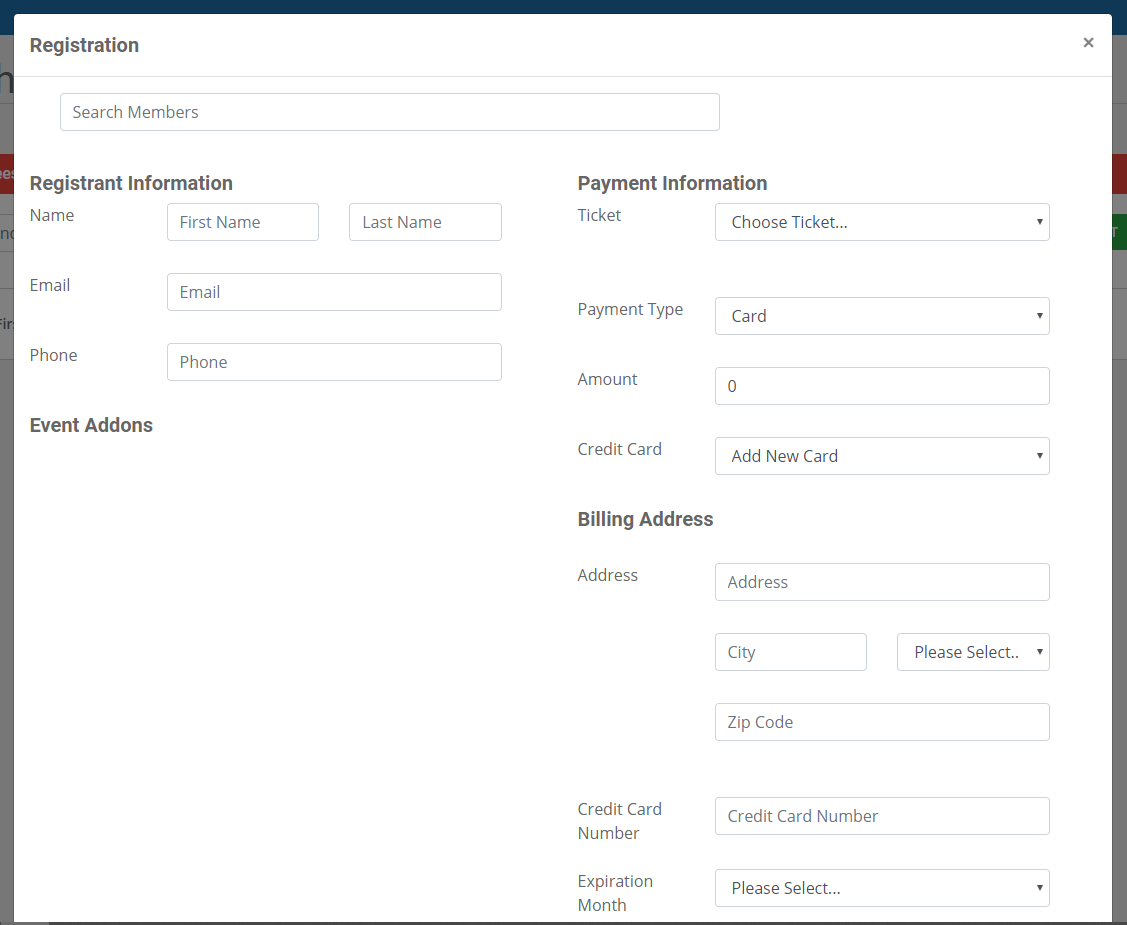Click the Billing Address heading
Screen dimensions: 1127x925
tap(645, 519)
